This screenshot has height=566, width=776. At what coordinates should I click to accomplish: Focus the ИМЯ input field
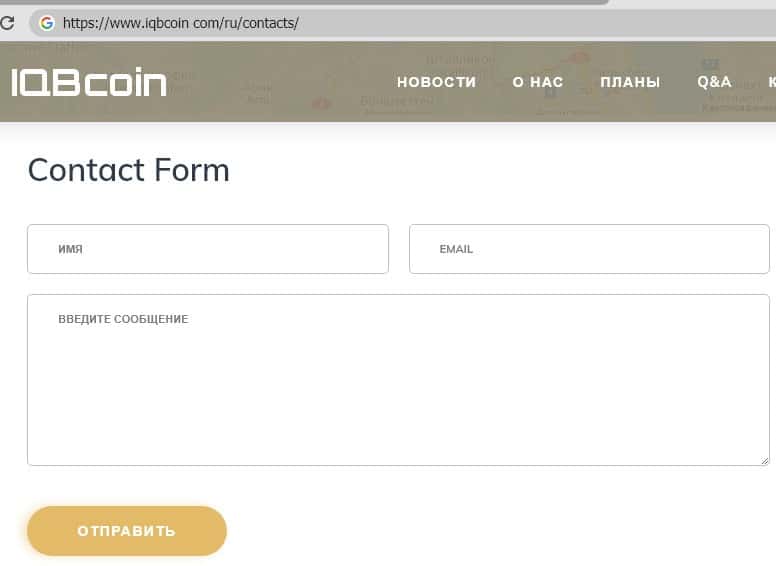208,249
